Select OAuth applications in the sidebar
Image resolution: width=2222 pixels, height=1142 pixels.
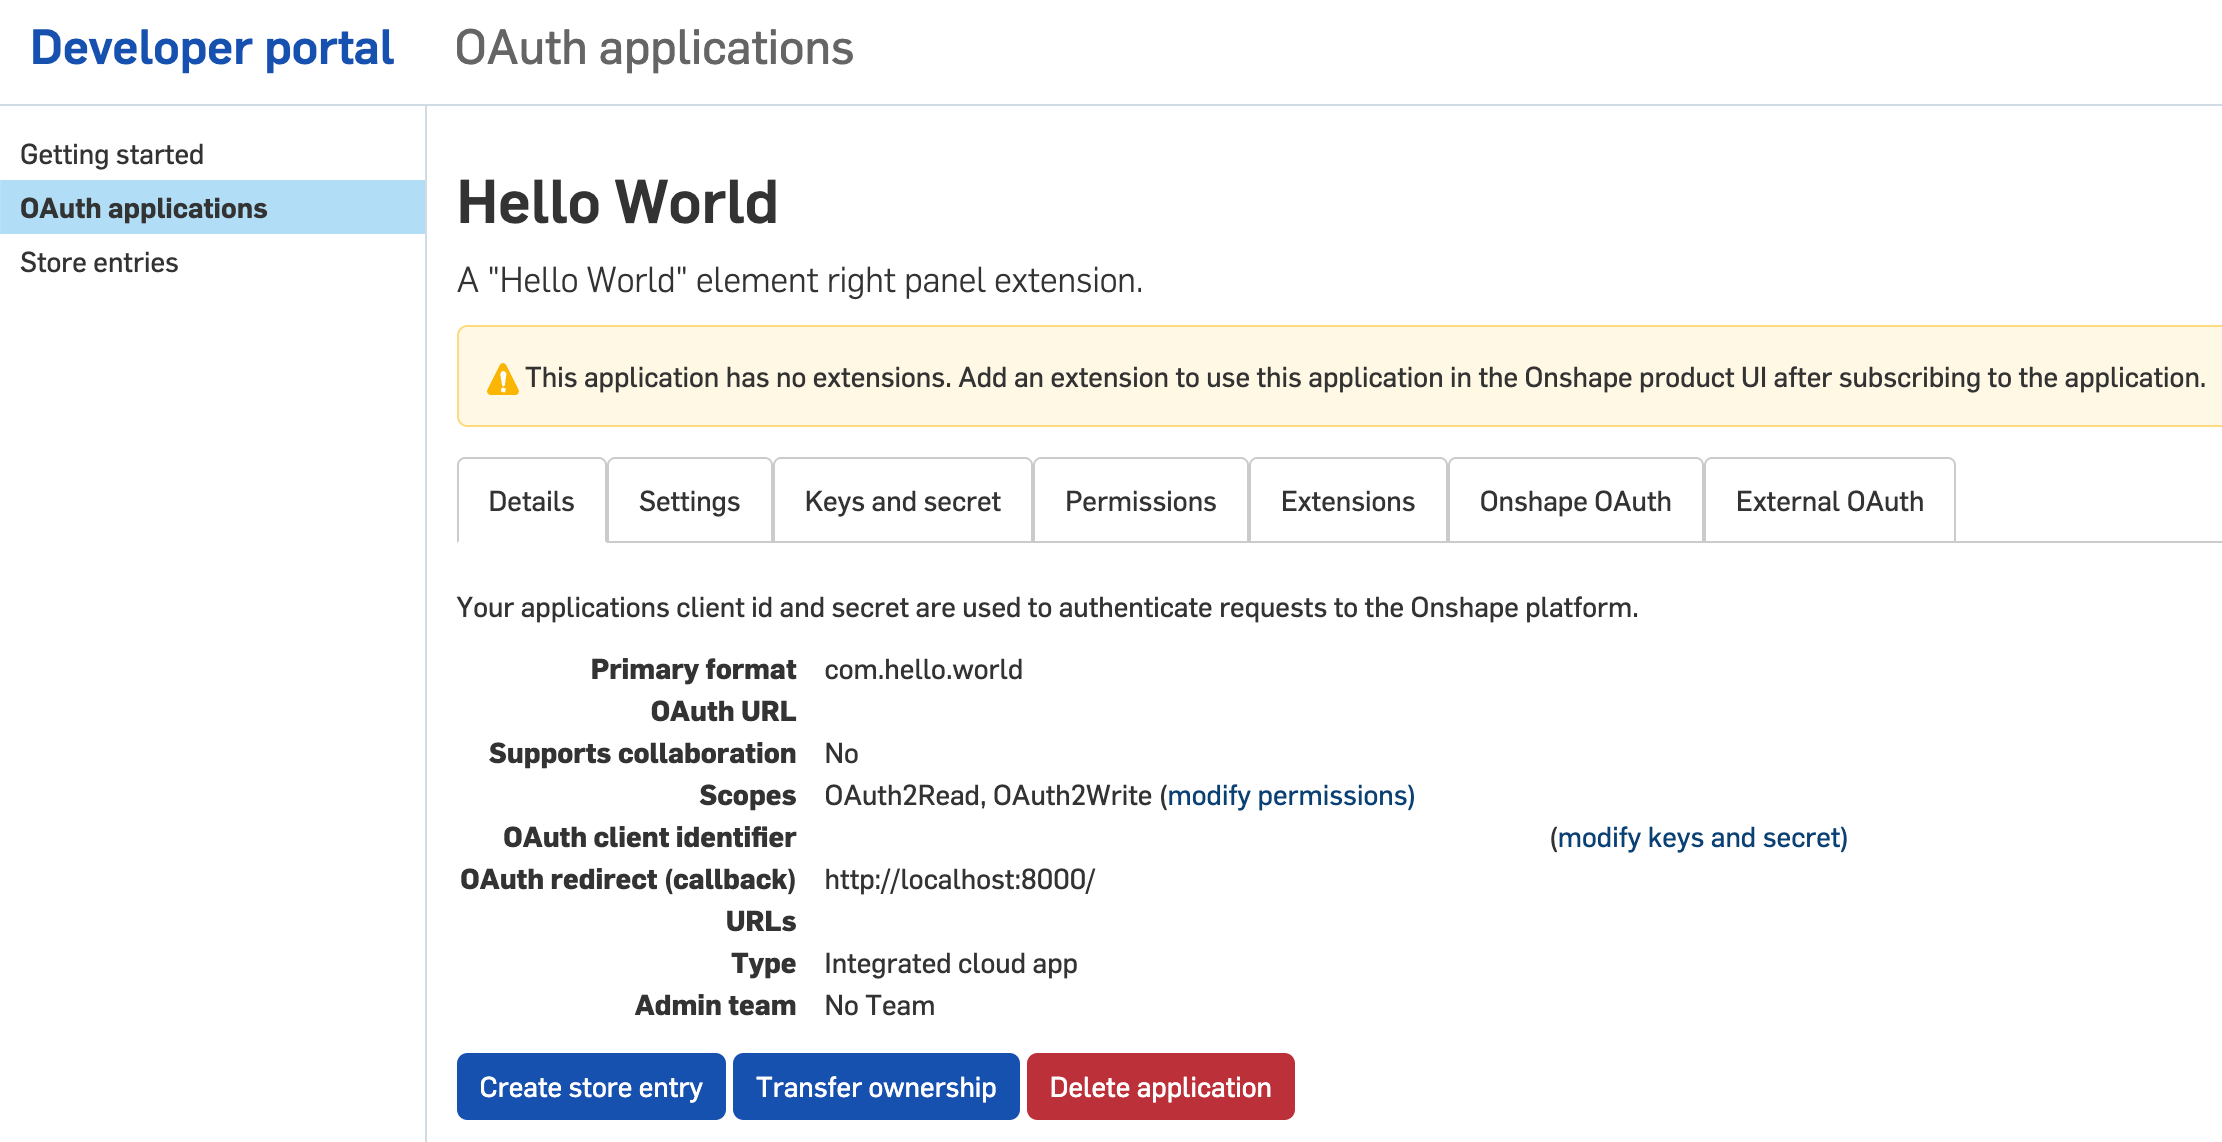click(144, 208)
